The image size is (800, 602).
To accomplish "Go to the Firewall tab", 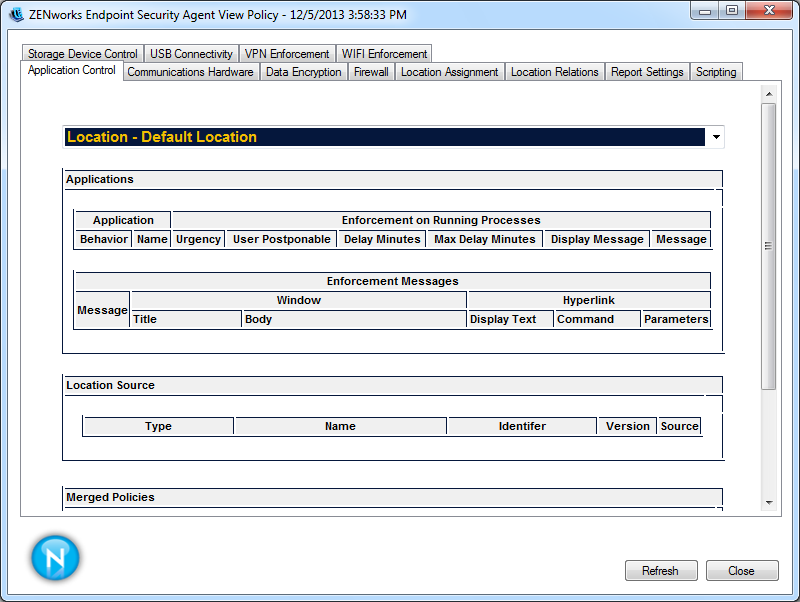I will coord(371,72).
